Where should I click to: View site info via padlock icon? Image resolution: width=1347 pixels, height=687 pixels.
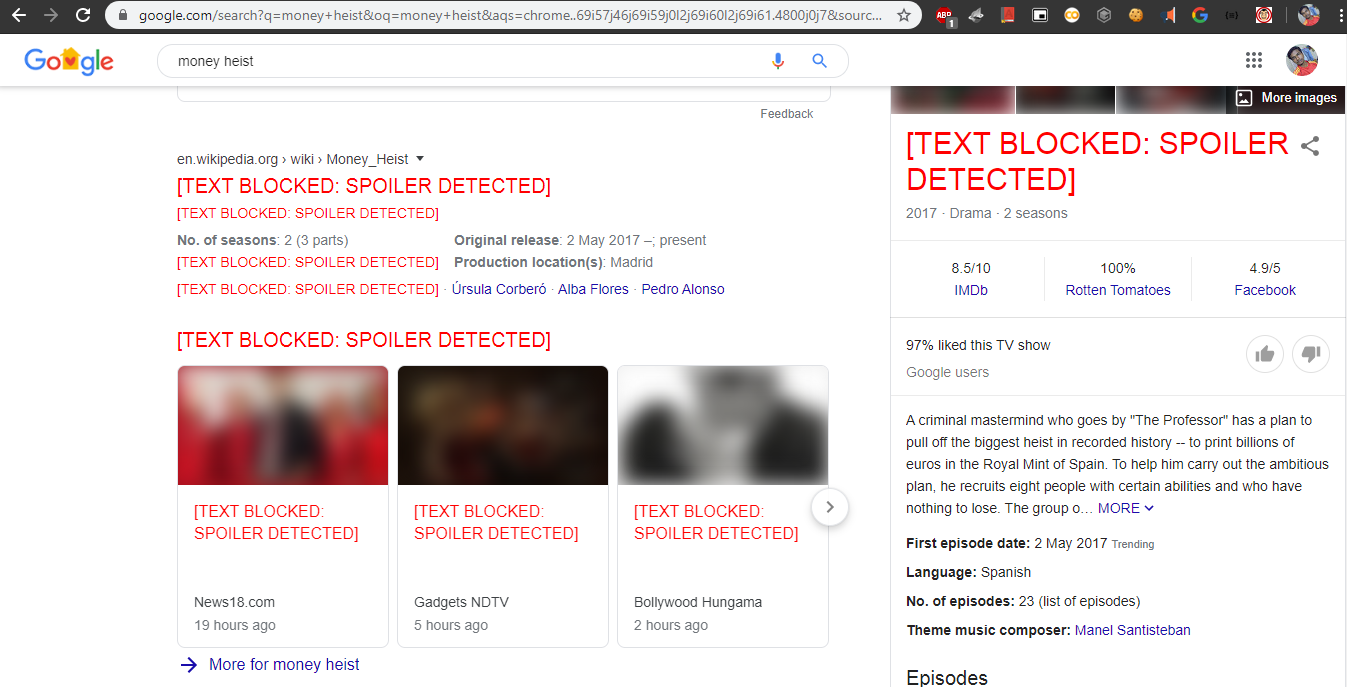[x=124, y=16]
